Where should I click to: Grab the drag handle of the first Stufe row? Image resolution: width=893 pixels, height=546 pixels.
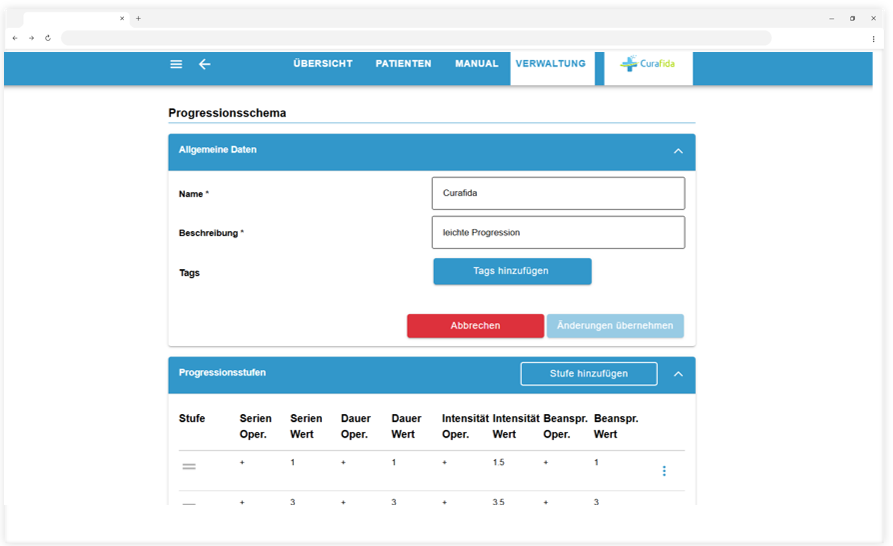coord(189,466)
